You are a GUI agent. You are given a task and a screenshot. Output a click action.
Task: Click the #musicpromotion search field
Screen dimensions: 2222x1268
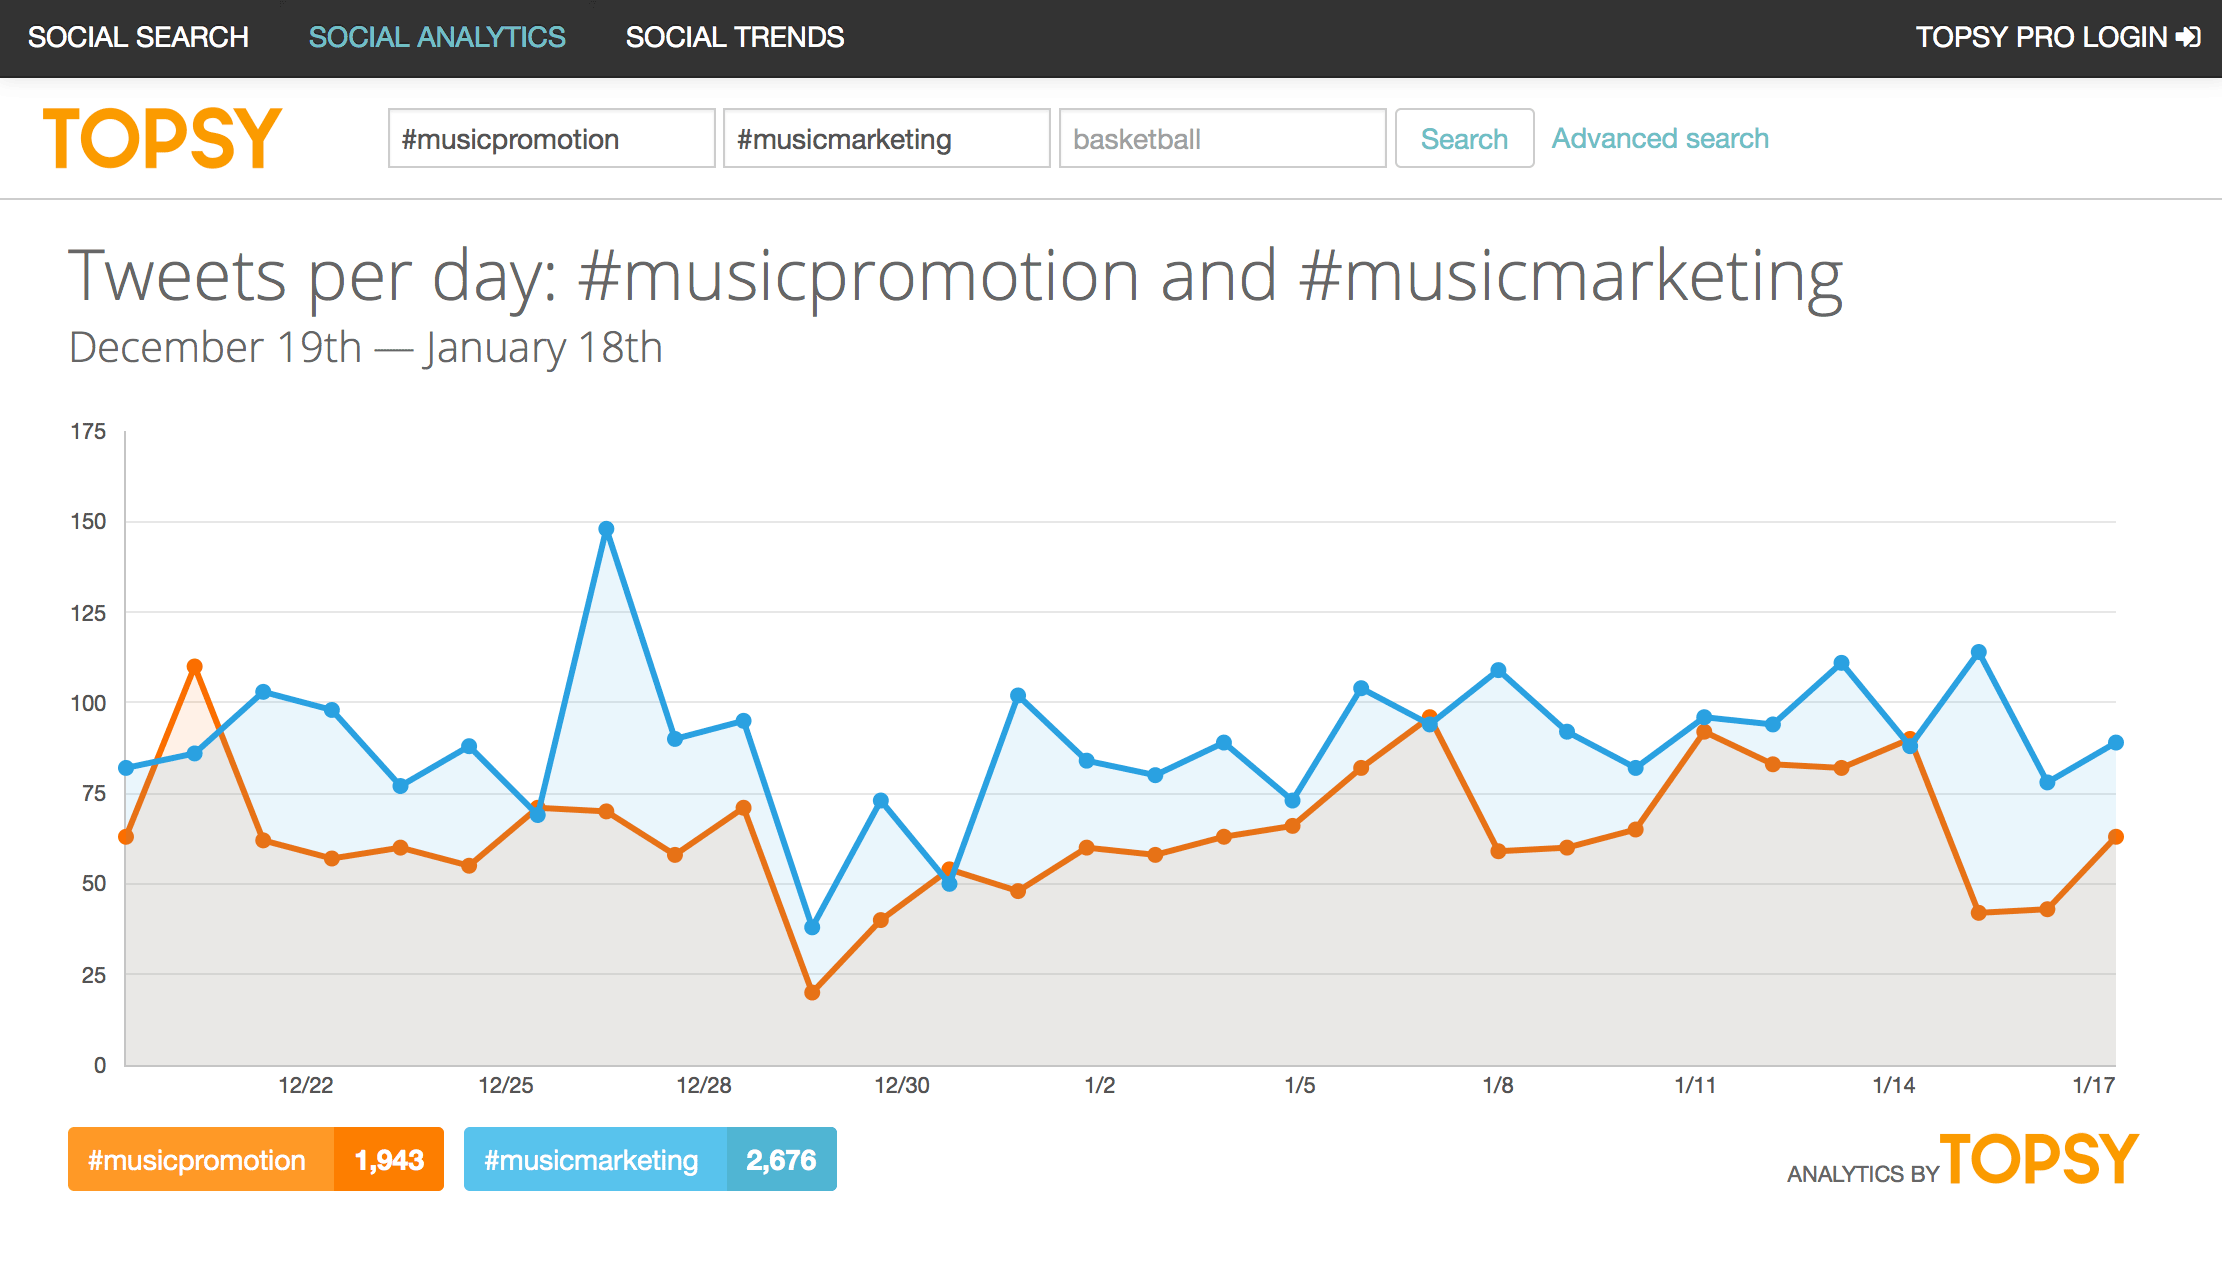click(551, 139)
